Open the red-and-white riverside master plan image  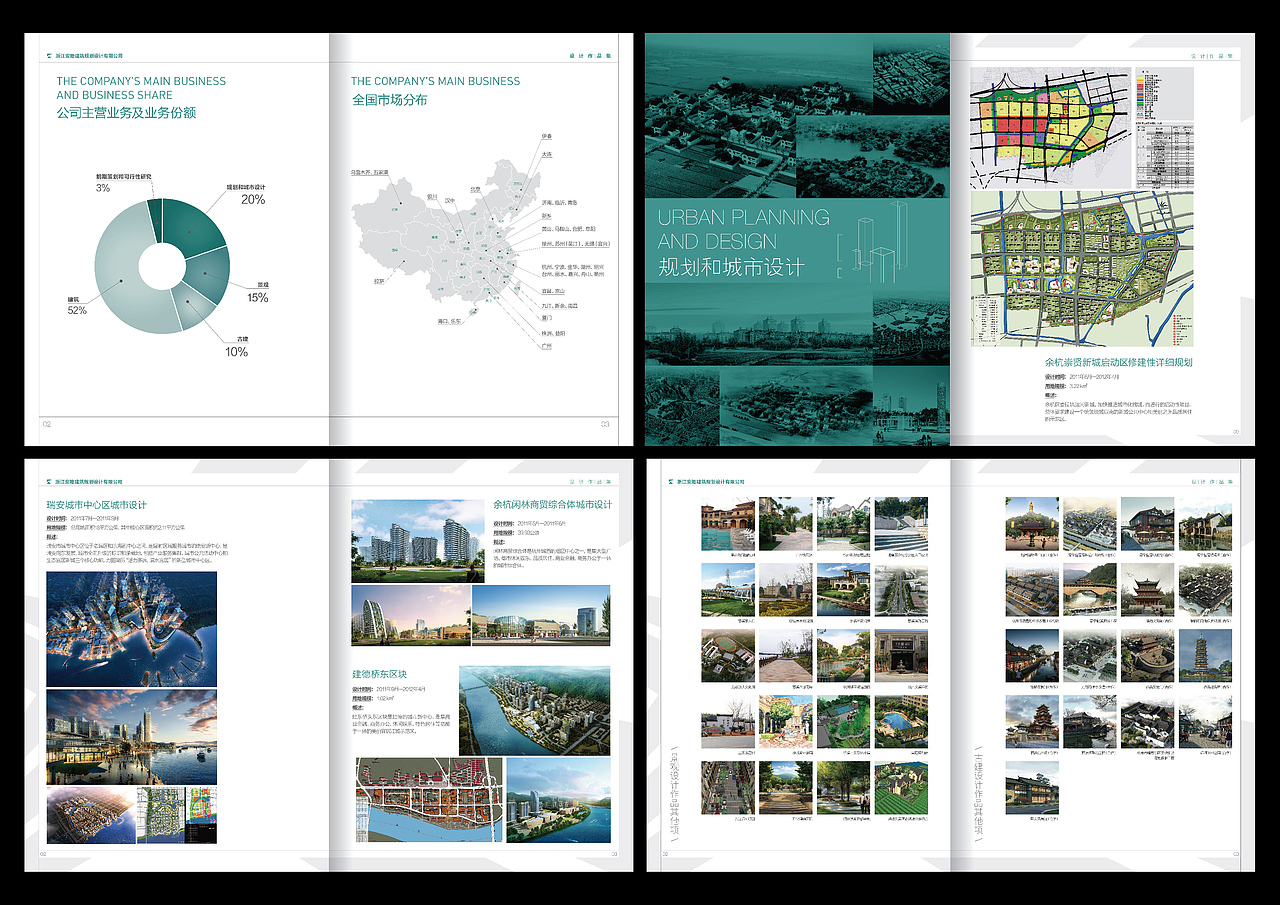click(429, 800)
